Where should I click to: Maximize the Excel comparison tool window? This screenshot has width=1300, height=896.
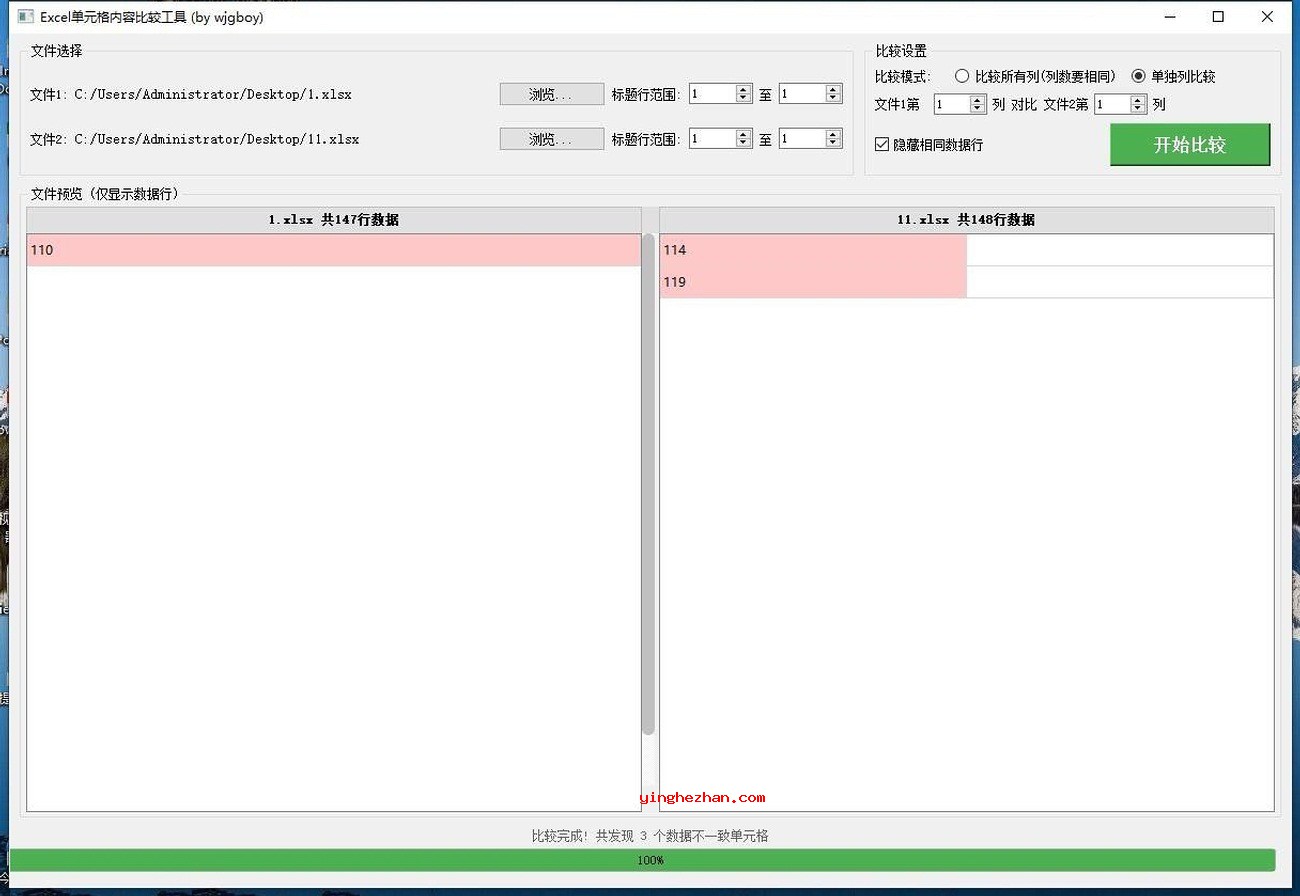click(x=1218, y=17)
